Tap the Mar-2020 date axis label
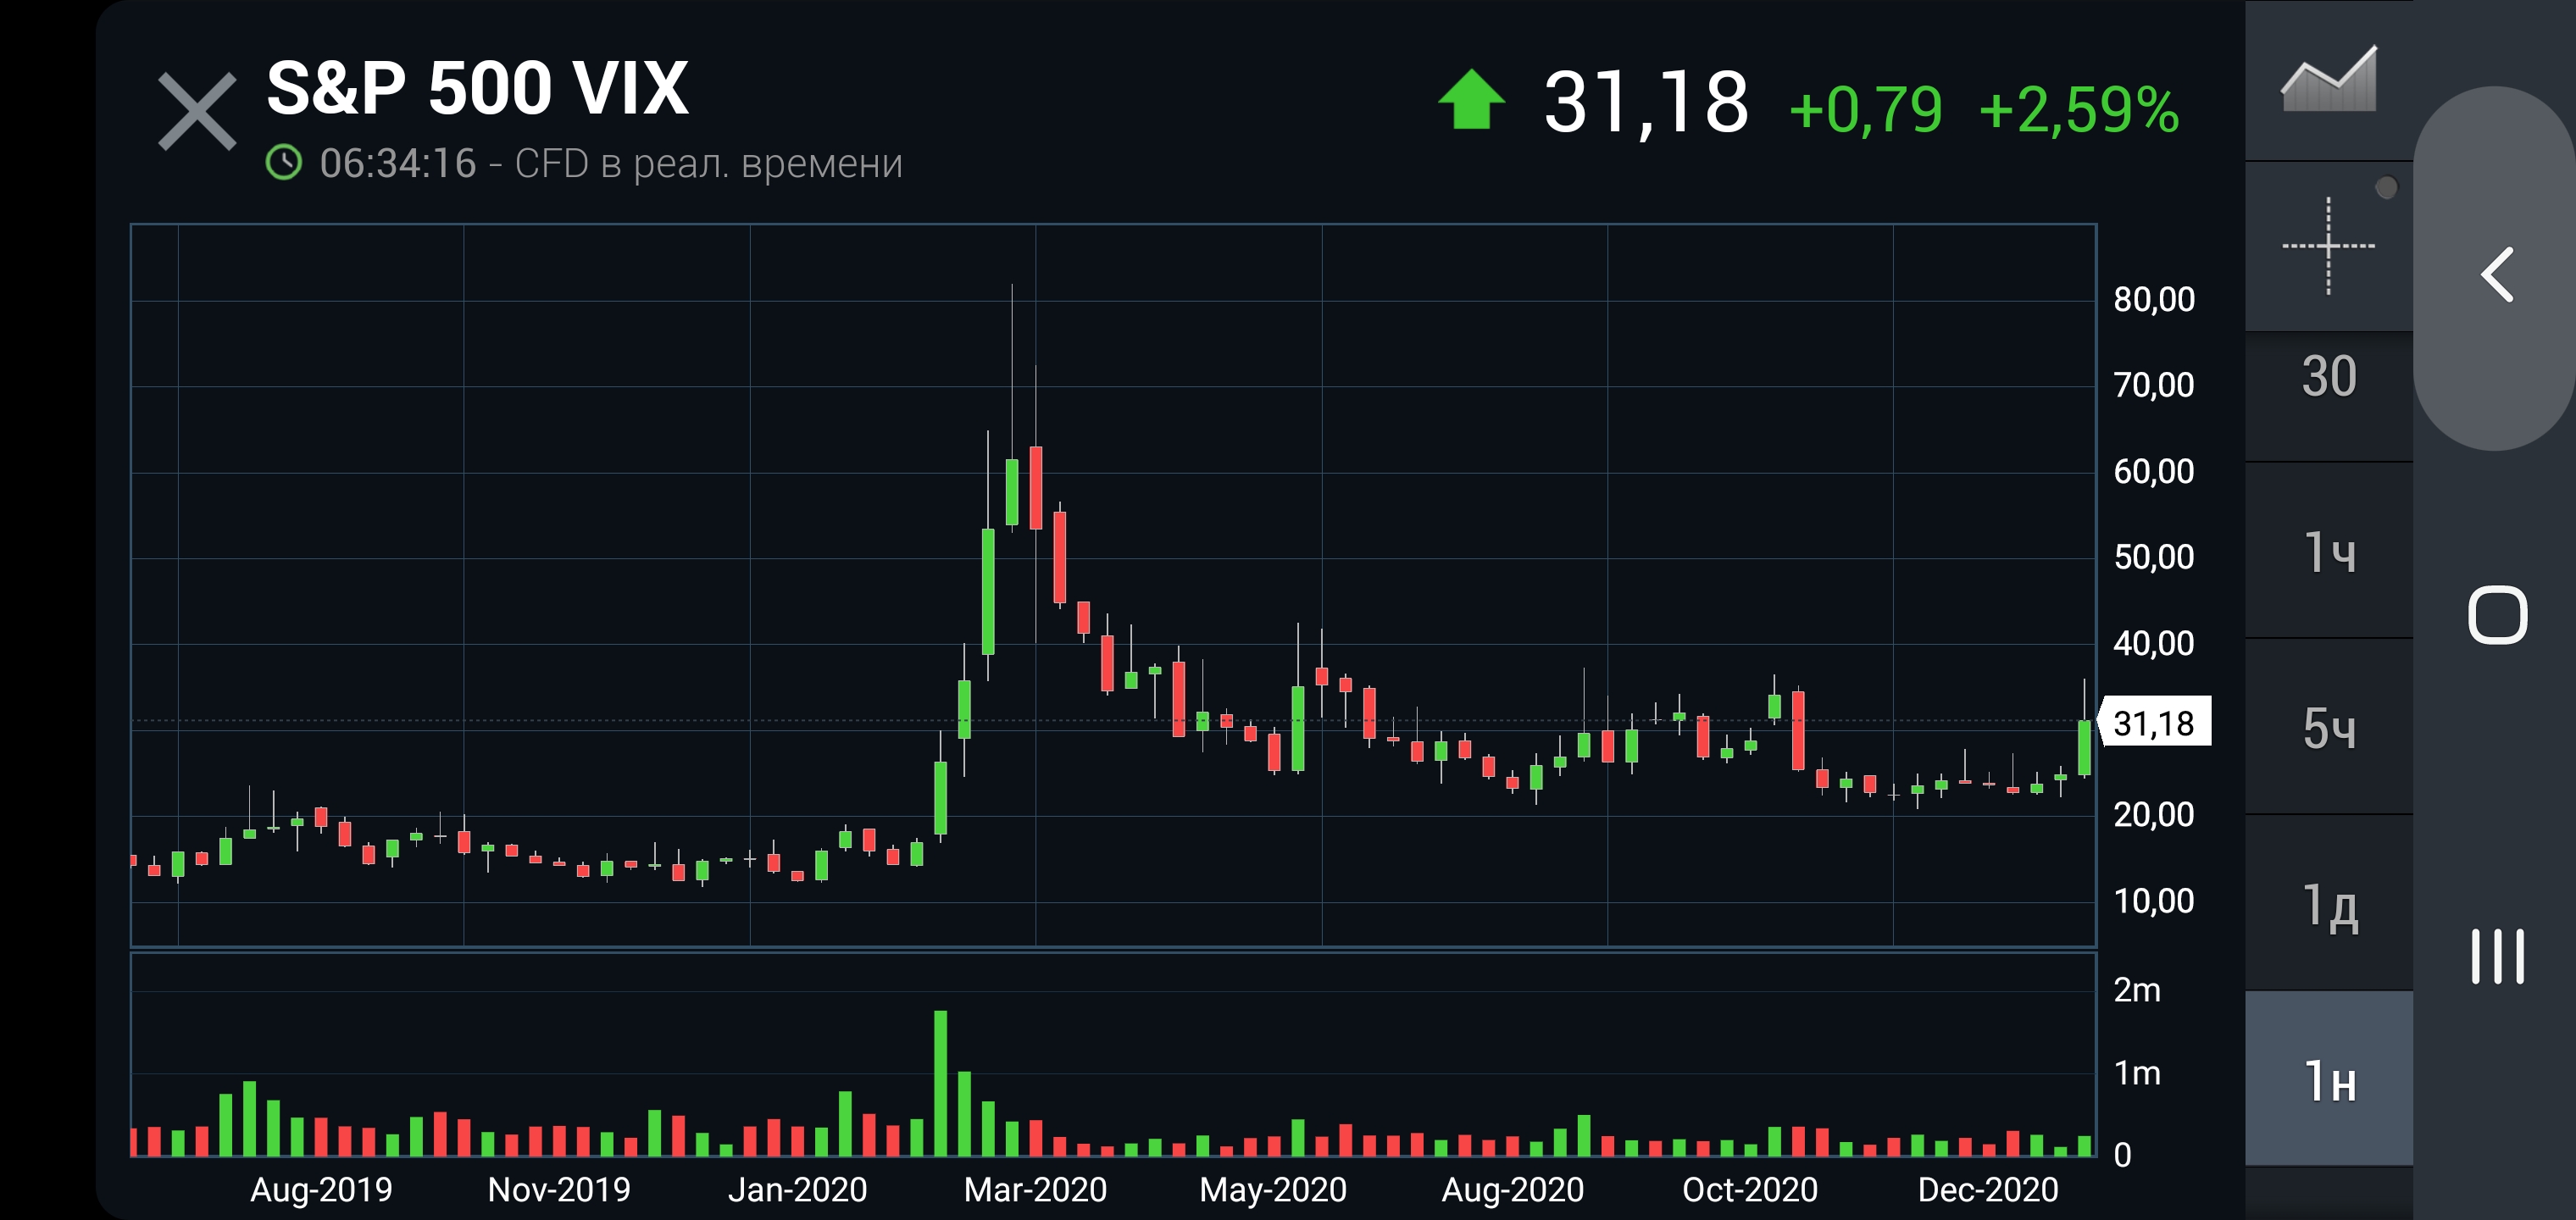This screenshot has height=1220, width=2576. [1035, 1190]
